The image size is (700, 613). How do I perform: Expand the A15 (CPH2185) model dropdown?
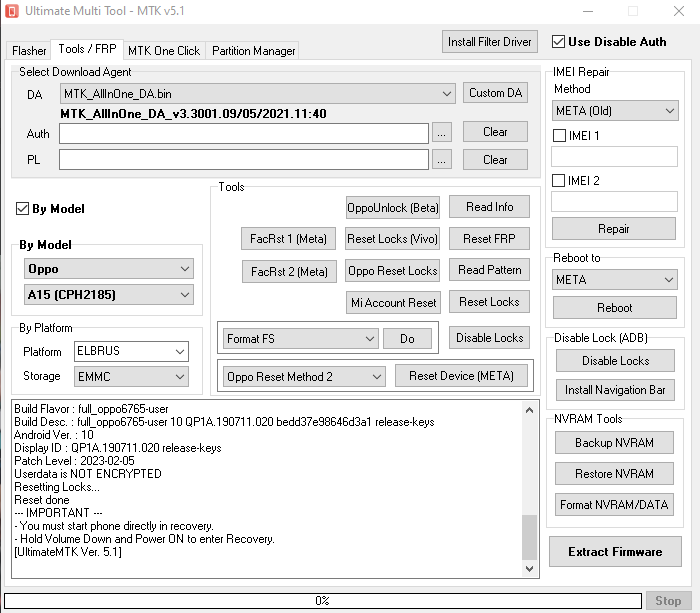[x=109, y=295]
